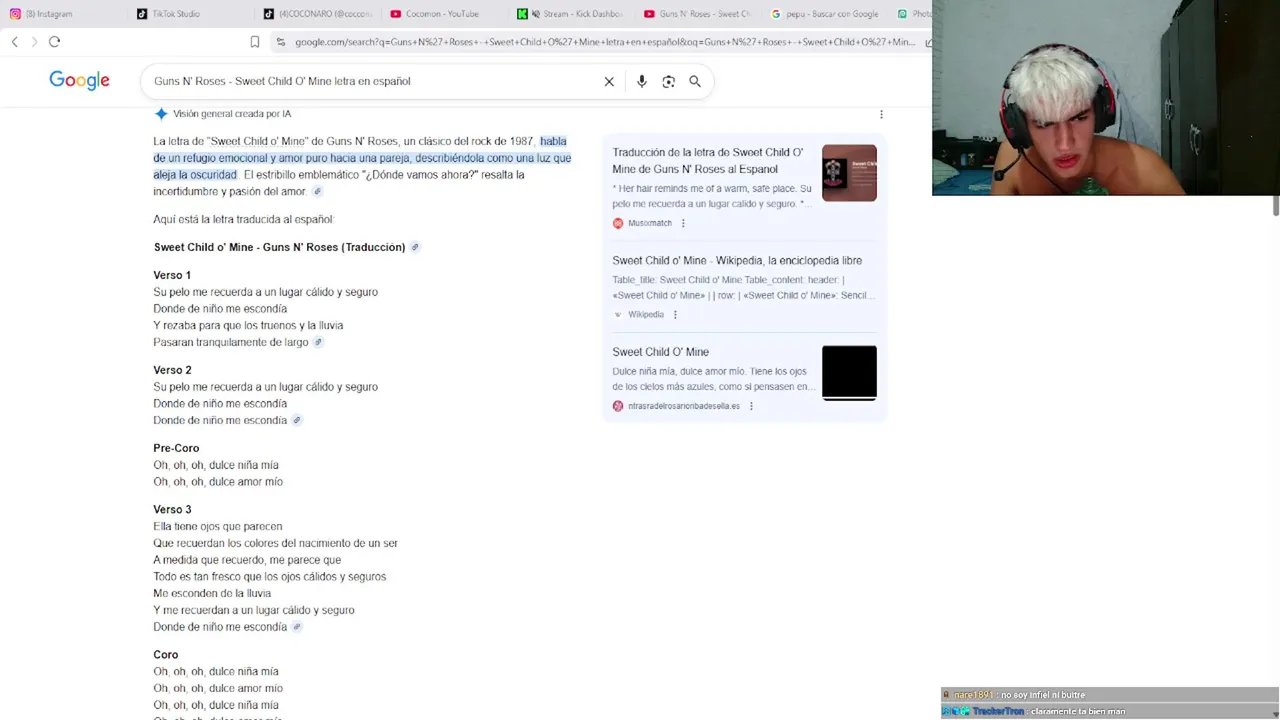Image resolution: width=1280 pixels, height=720 pixels.
Task: Click 'Todo es tan fresco' lyric line
Action: [x=270, y=577]
